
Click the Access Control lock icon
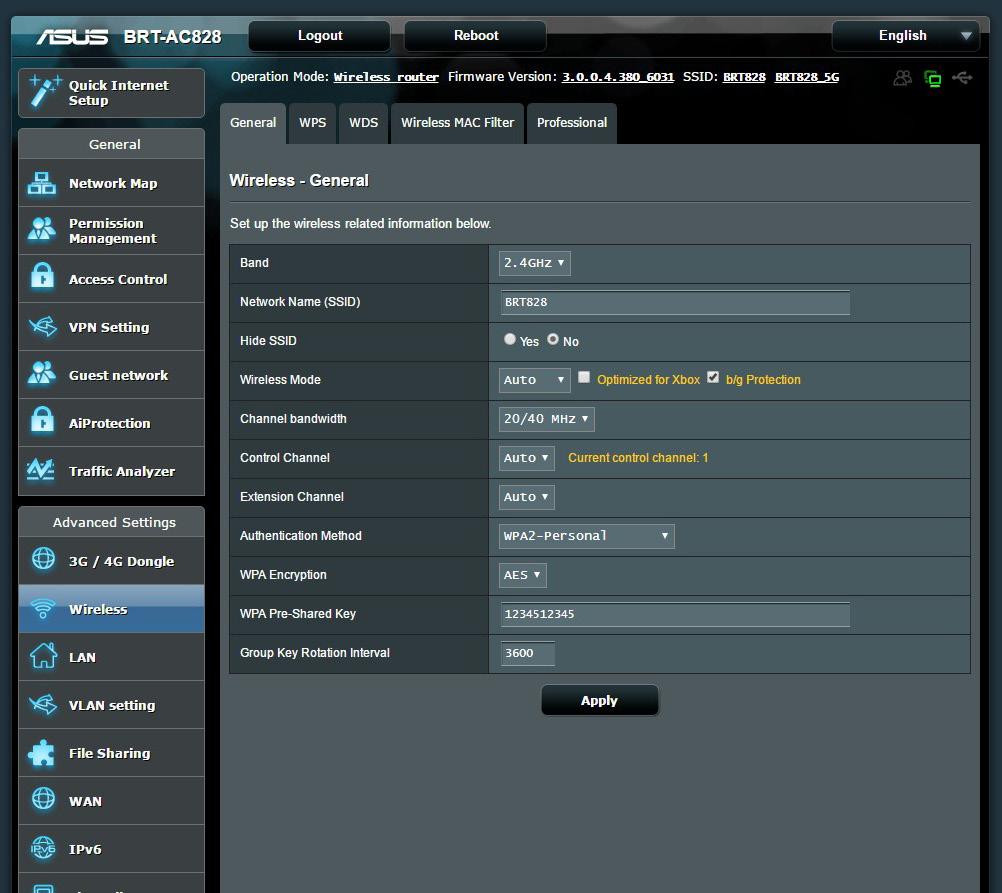[x=42, y=277]
